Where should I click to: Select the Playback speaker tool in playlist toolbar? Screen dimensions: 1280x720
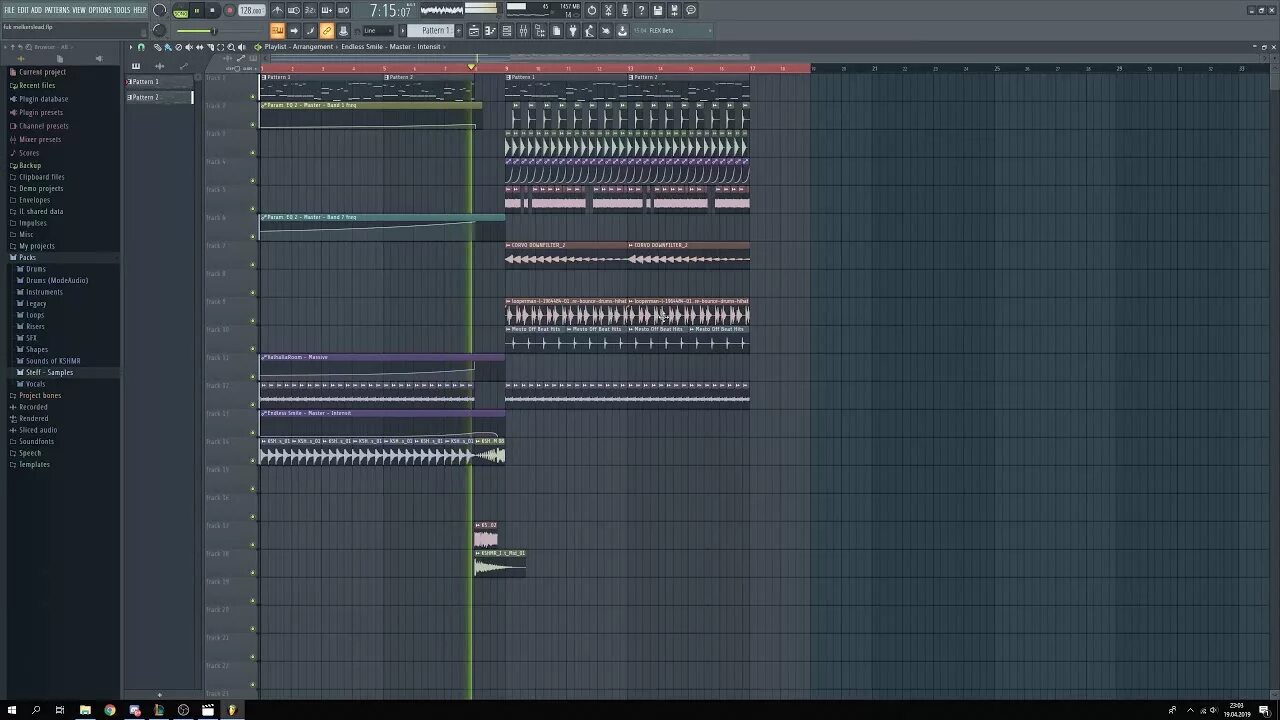[x=241, y=47]
